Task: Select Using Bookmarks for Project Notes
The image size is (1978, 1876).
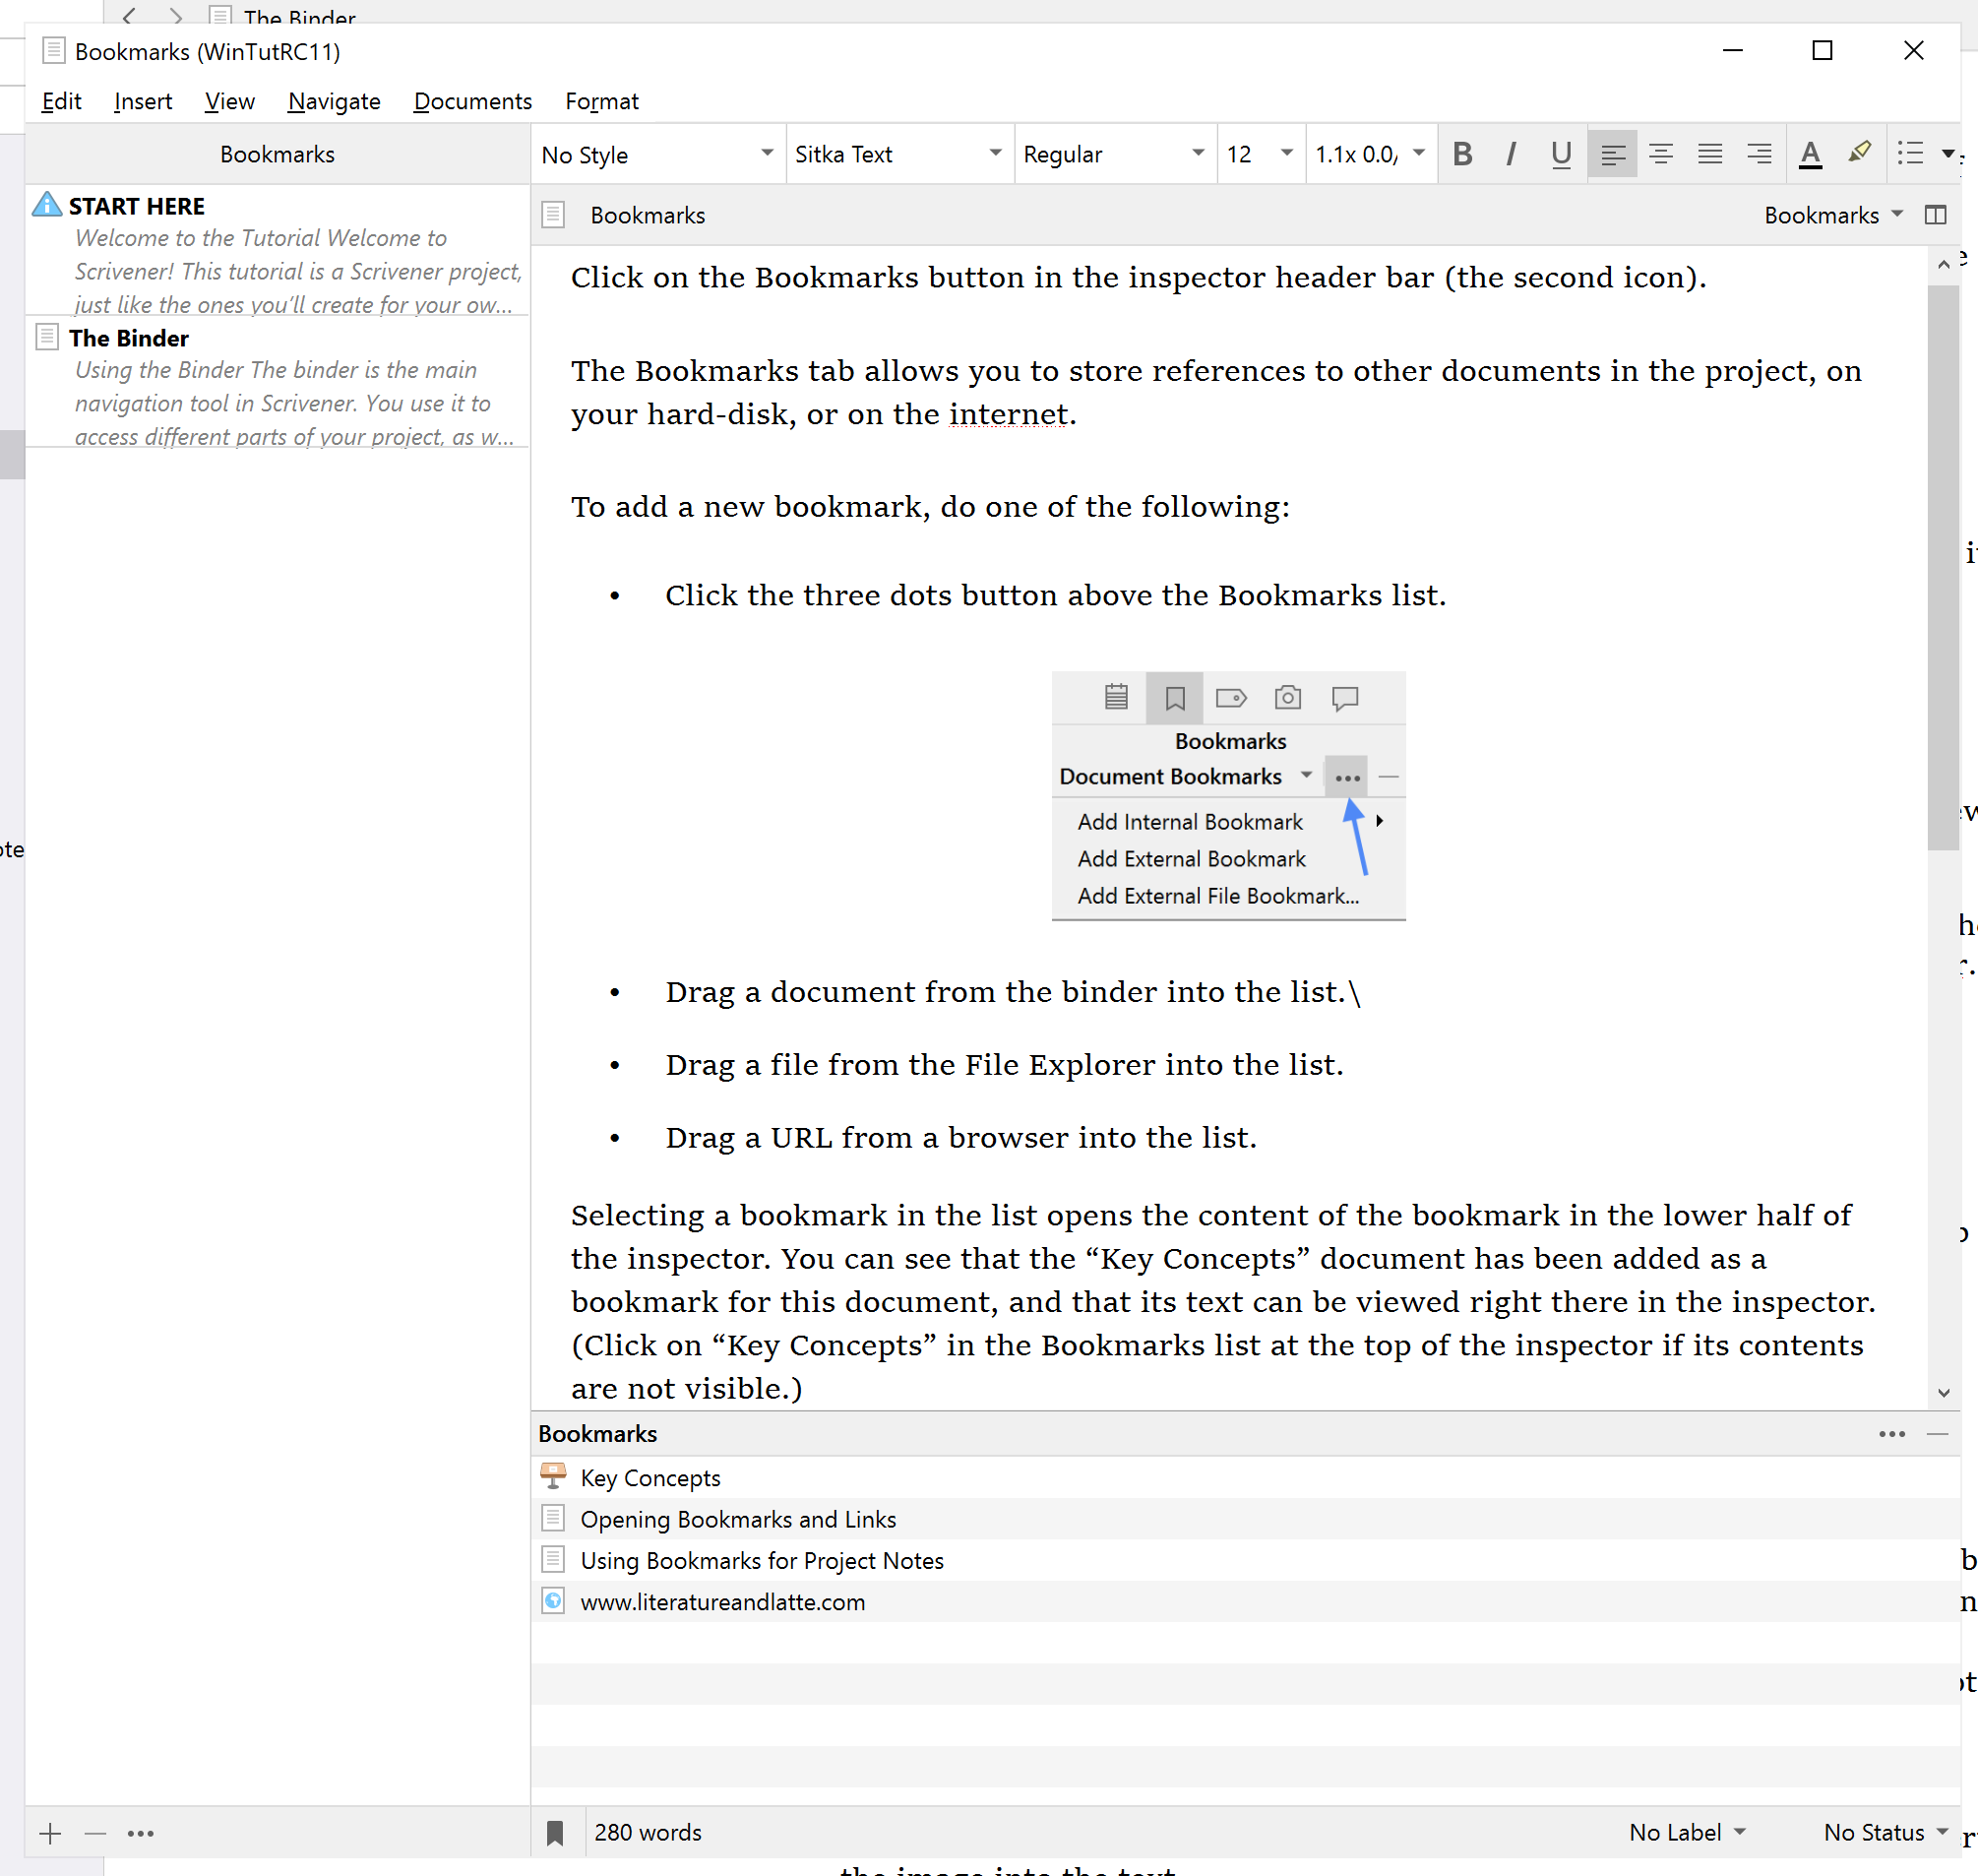Action: tap(1245, 1560)
